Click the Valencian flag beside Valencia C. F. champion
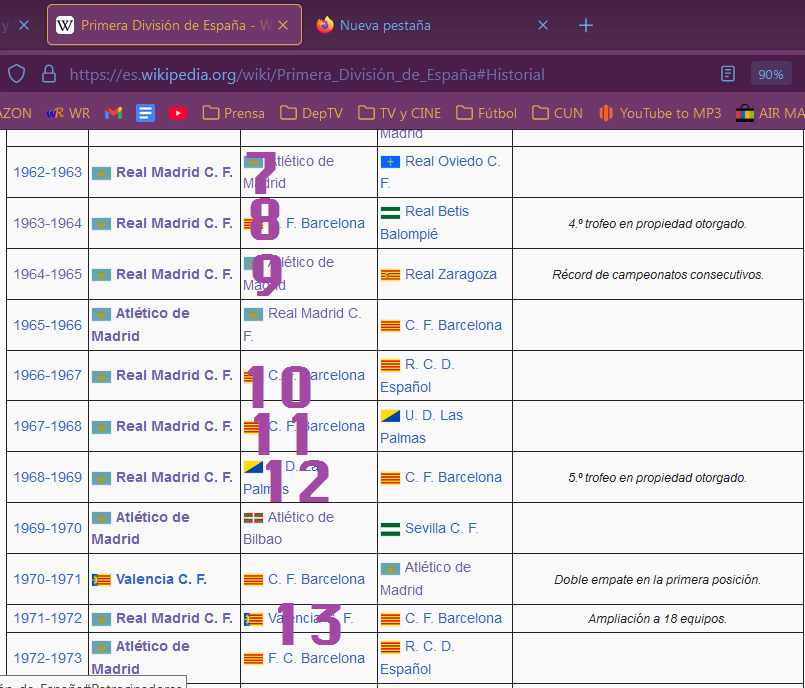 (101, 580)
